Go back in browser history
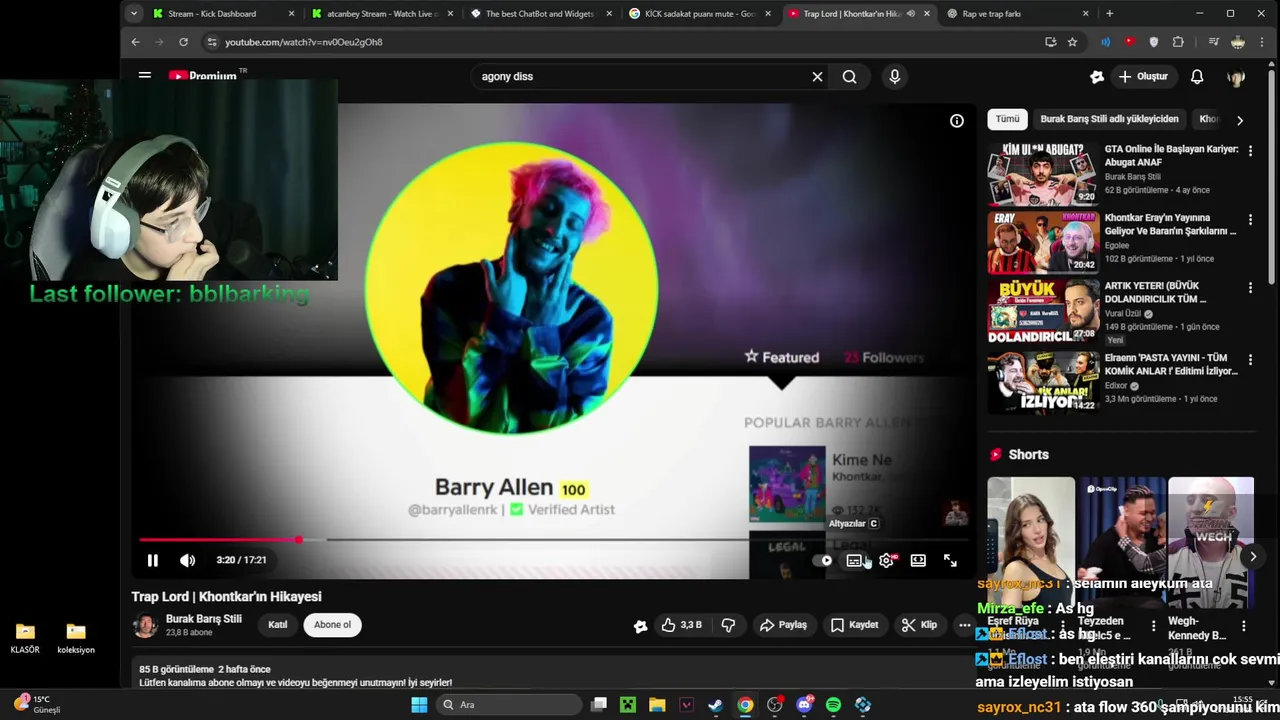 tap(136, 42)
